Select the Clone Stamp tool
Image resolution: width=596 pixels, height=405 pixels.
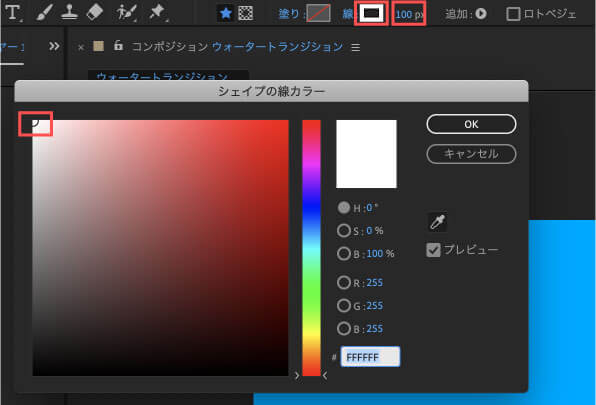(x=69, y=12)
